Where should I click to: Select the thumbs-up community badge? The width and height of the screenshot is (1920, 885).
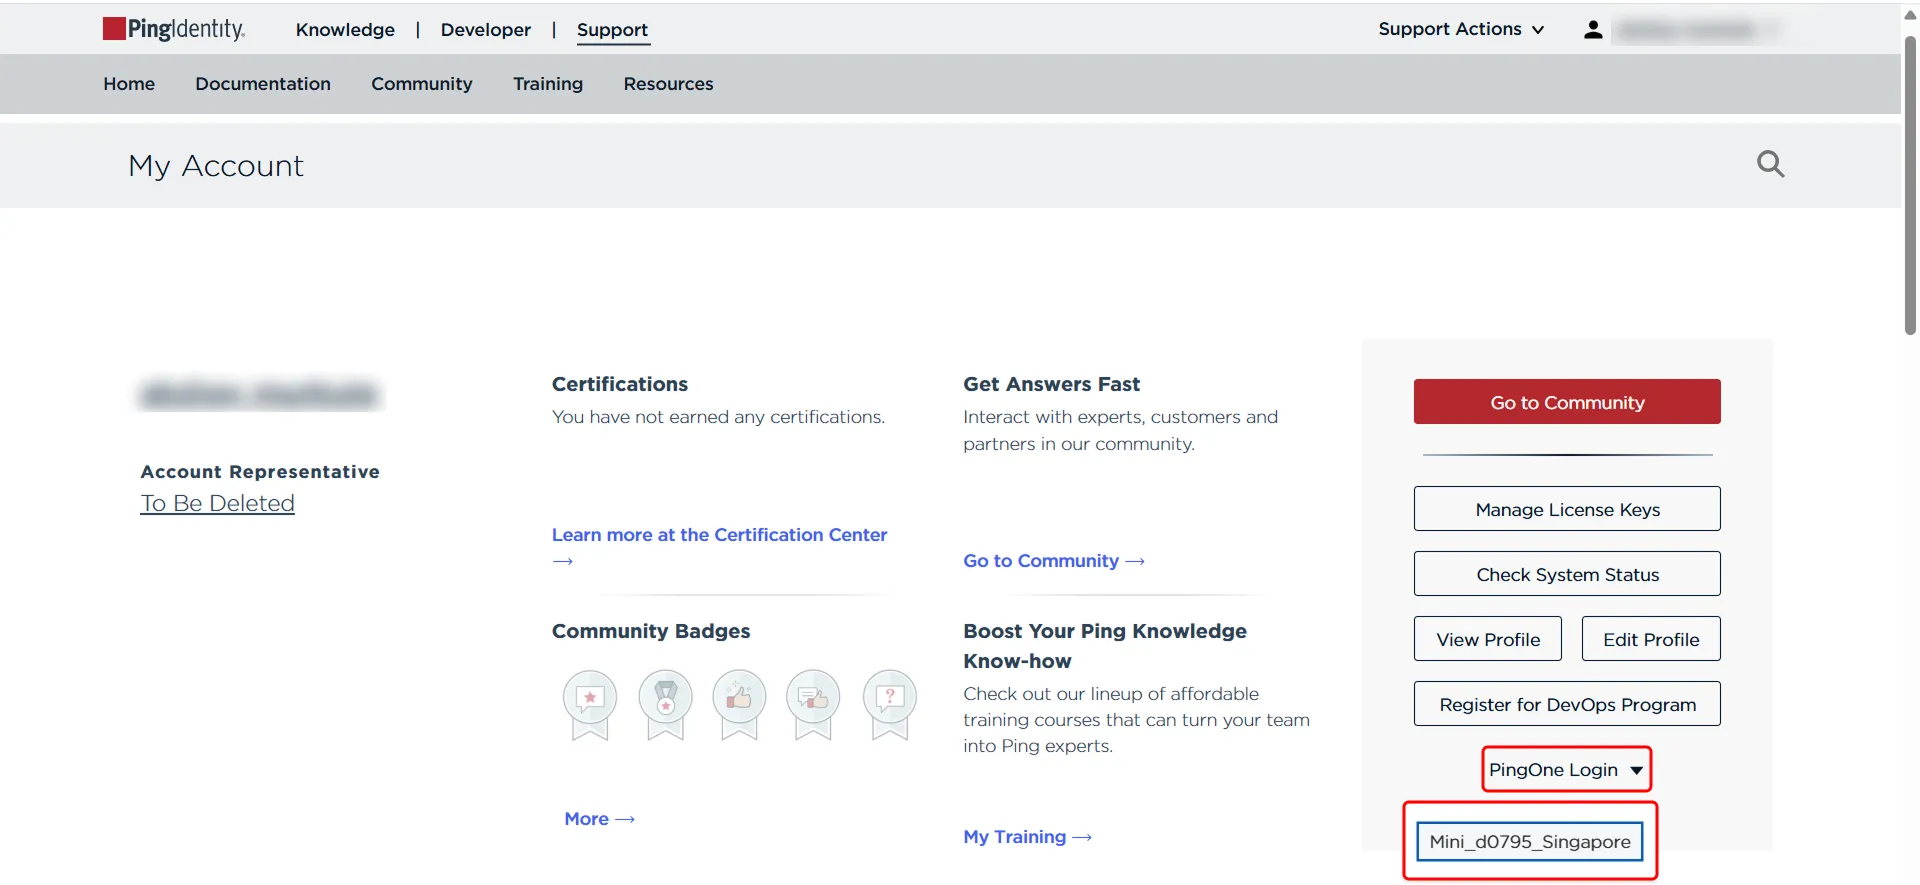pyautogui.click(x=739, y=705)
